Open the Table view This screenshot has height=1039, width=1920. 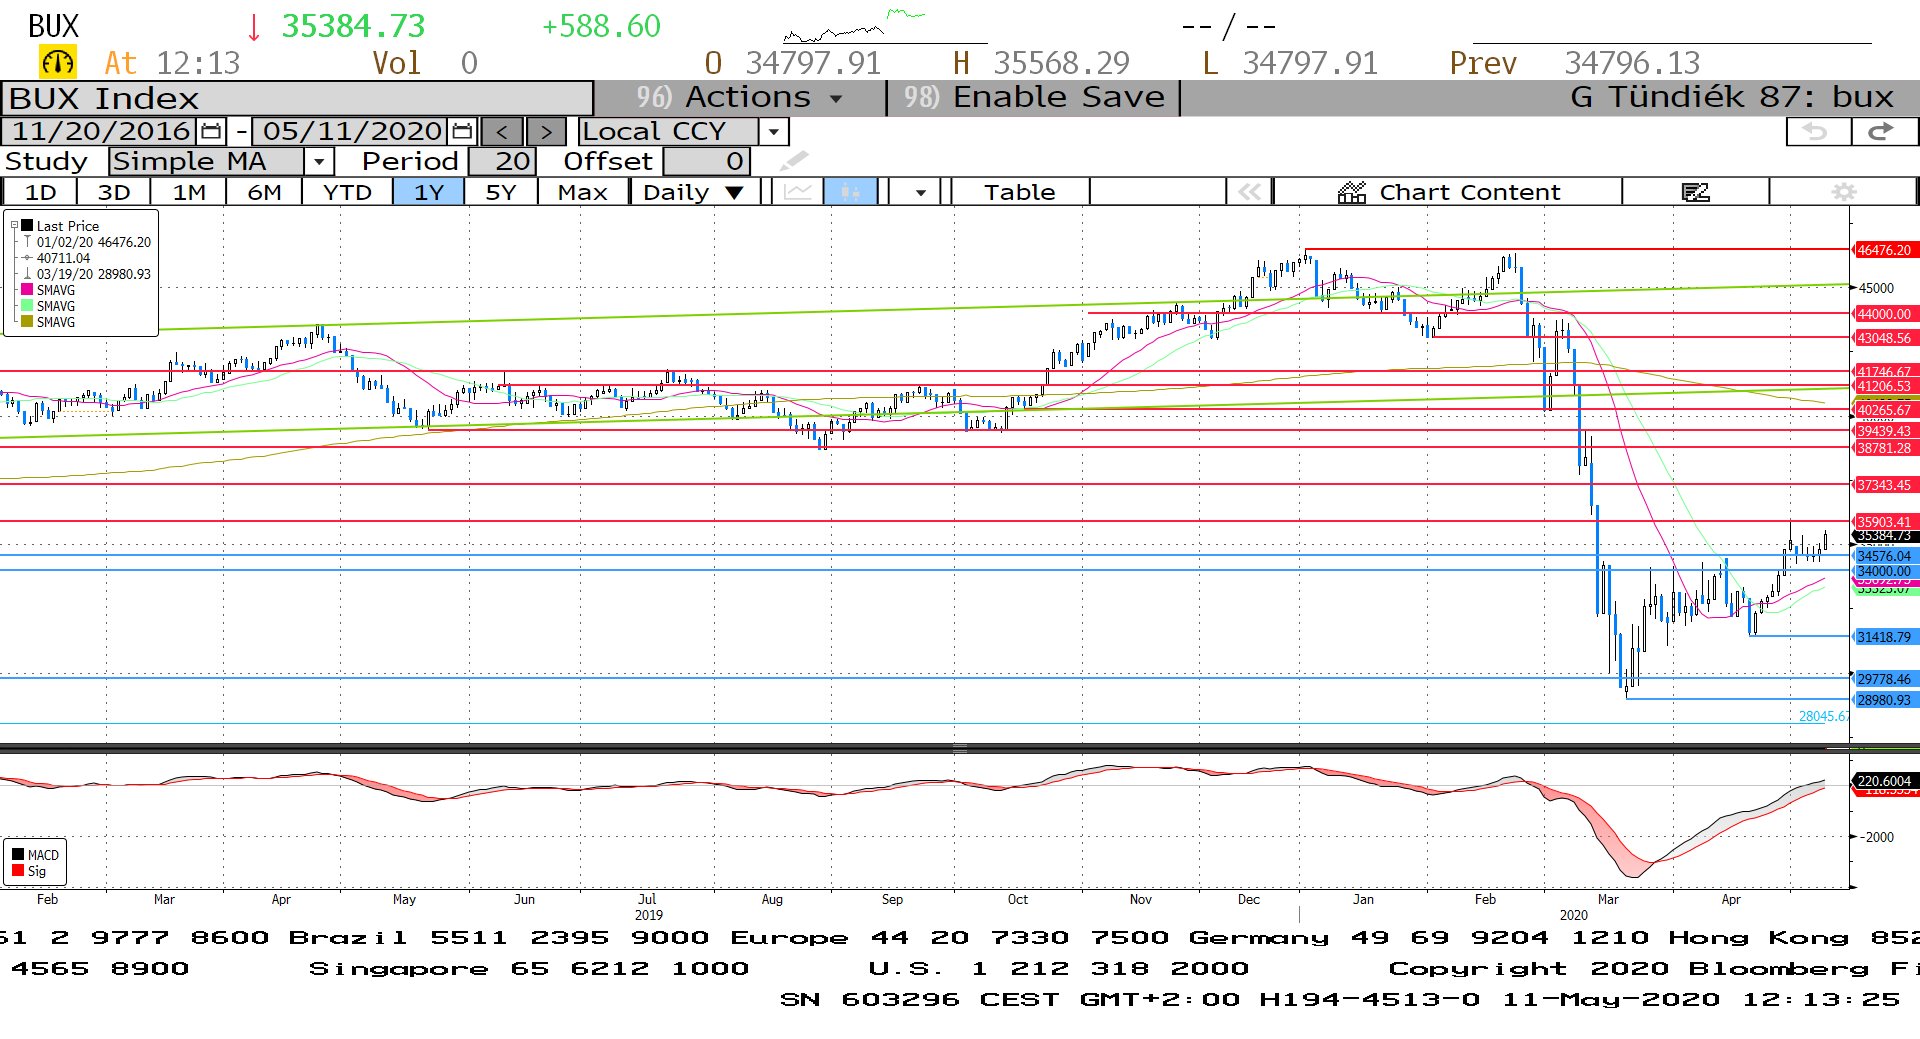[1019, 192]
